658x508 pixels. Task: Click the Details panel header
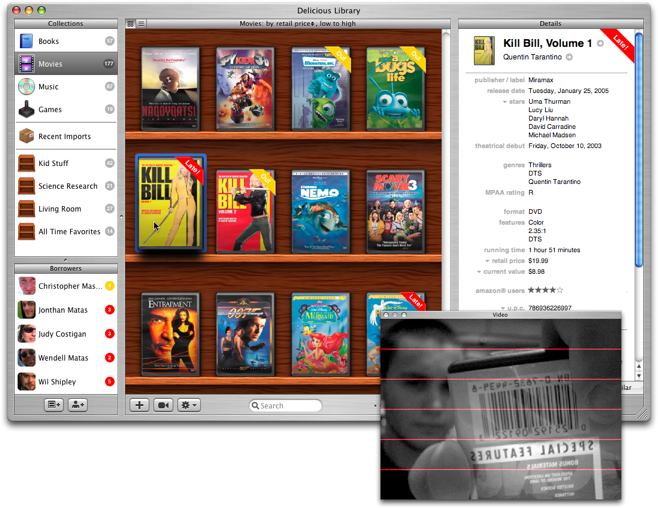551,23
